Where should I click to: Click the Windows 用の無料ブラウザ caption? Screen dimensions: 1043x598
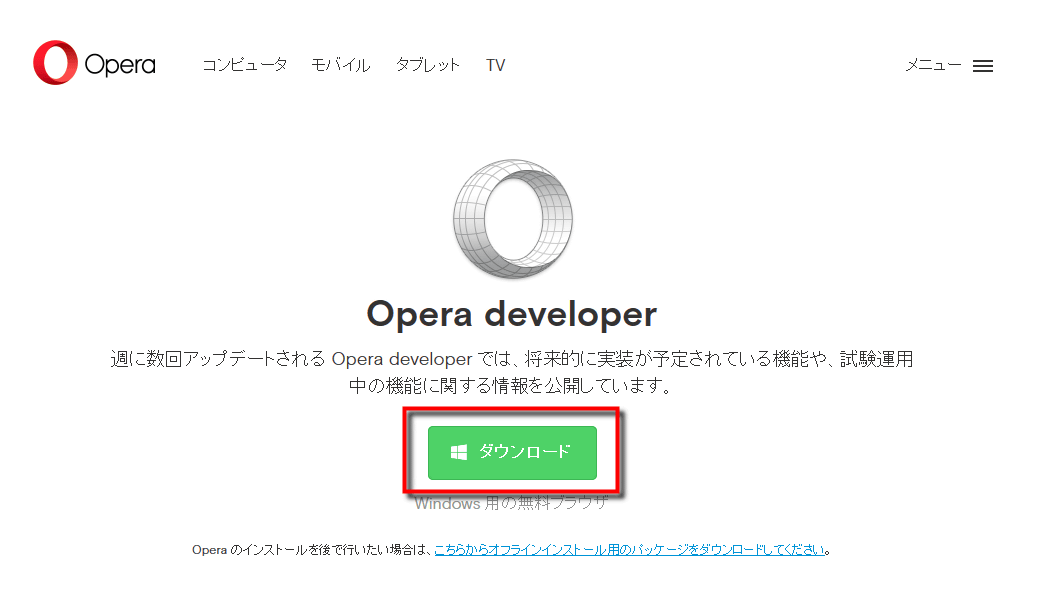coord(511,504)
